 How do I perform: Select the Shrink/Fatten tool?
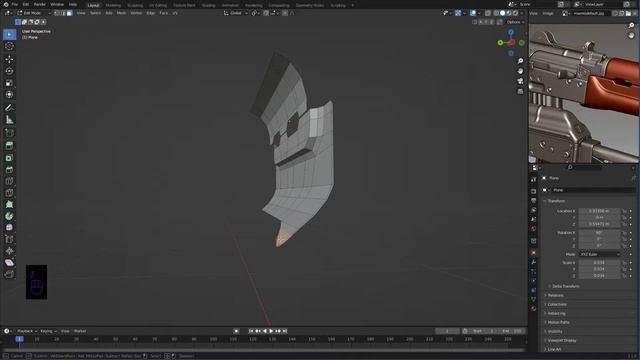(9, 251)
